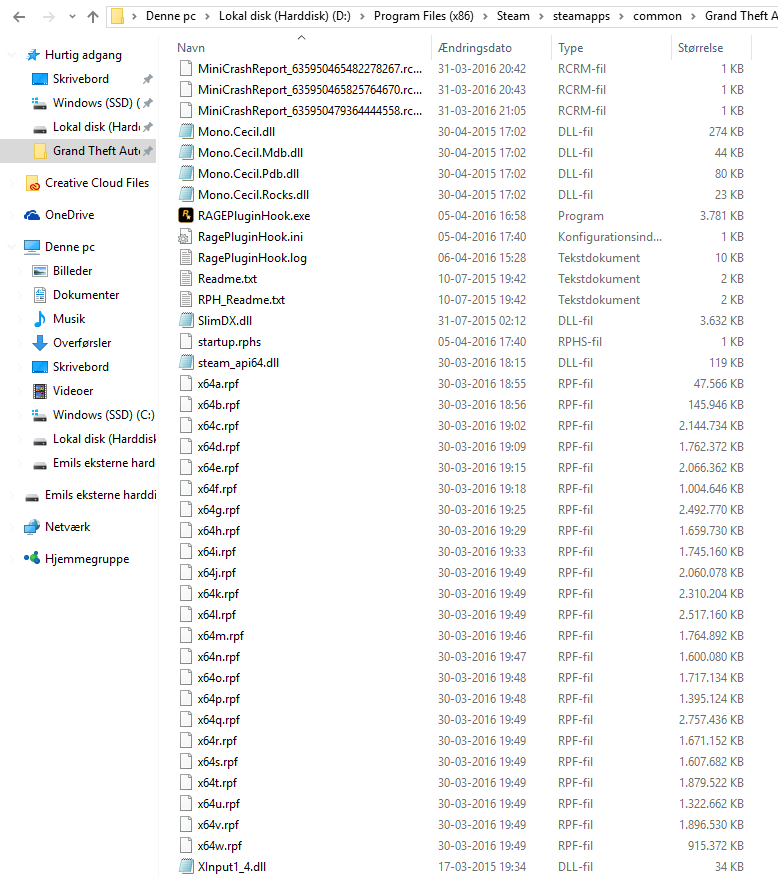Click the RagePluginHook.log file icon
This screenshot has height=879, width=778.
[186, 257]
